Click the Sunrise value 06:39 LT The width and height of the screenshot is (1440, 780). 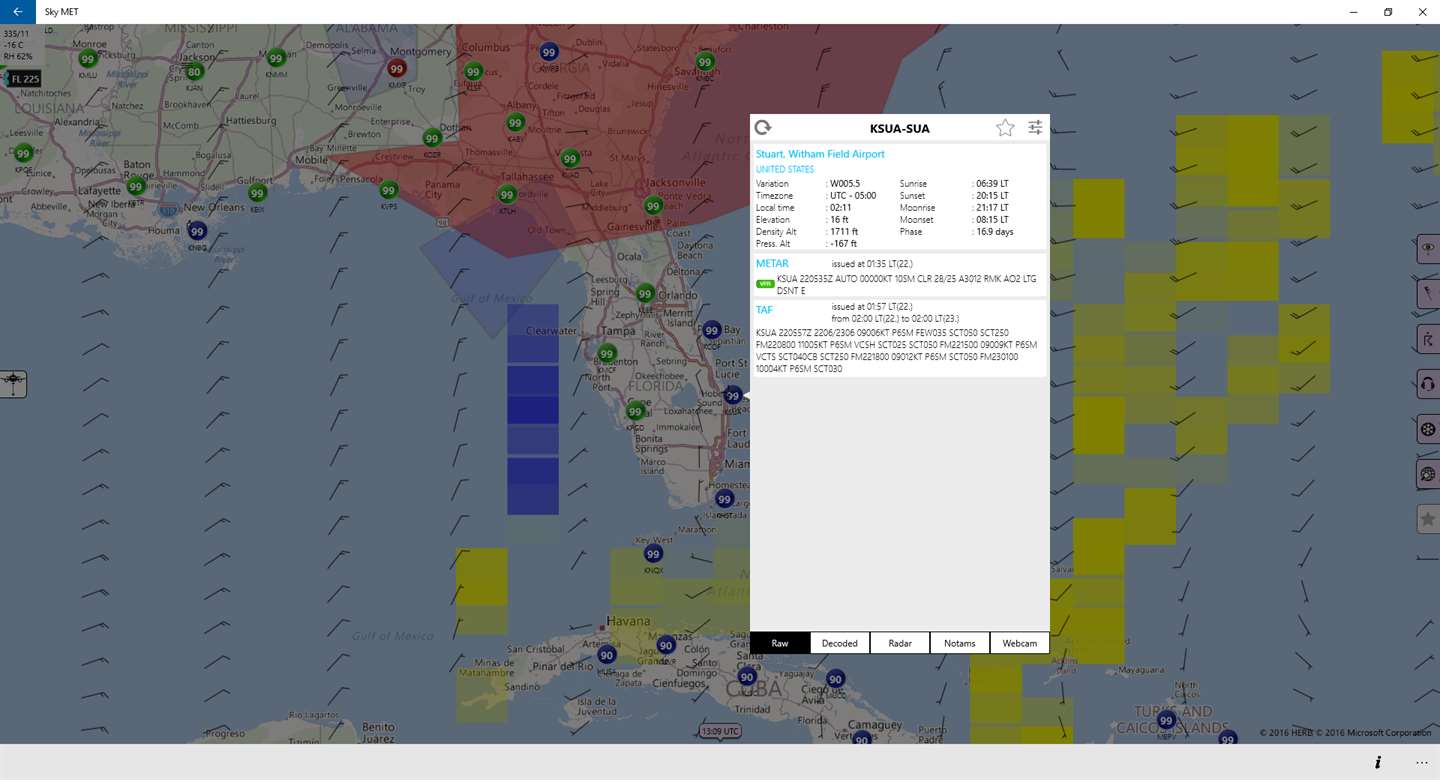[x=992, y=184]
